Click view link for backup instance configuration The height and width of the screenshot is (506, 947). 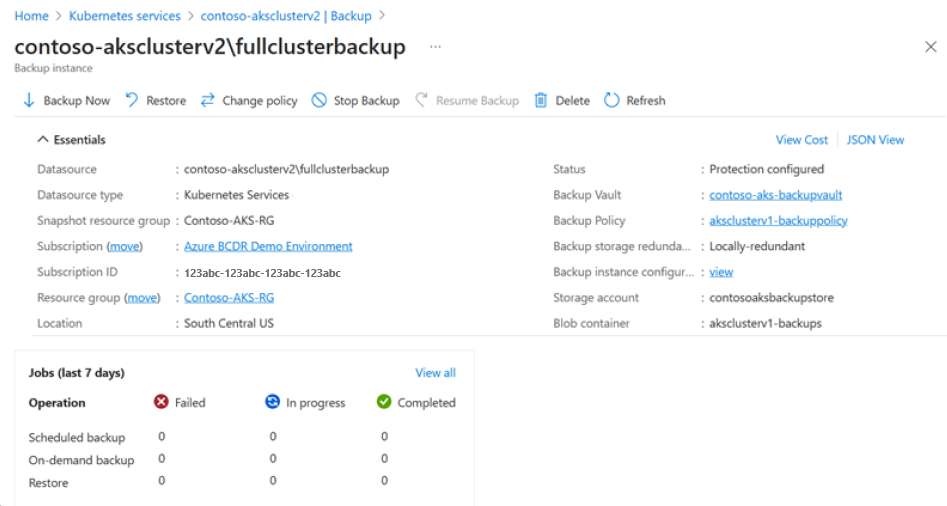pyautogui.click(x=721, y=272)
